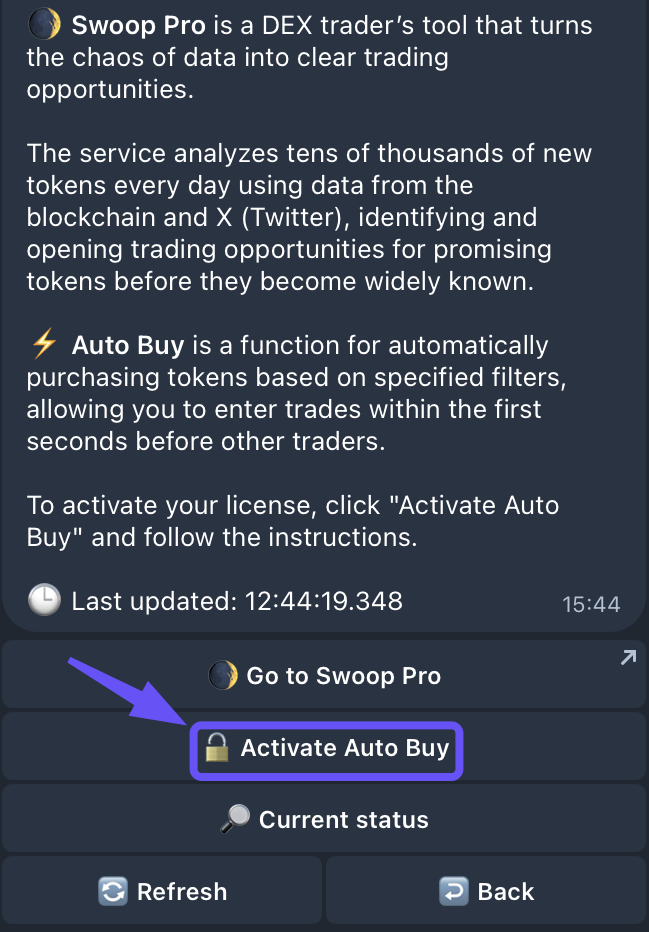
Task: Check the Current status button
Action: pos(343,820)
